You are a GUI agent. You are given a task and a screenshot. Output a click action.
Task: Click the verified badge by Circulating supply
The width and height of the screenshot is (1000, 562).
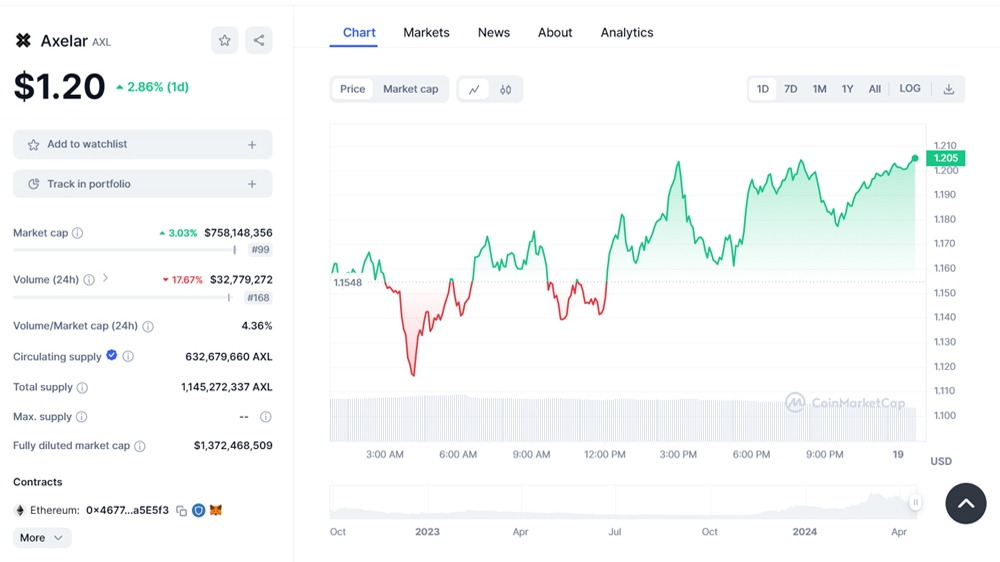pyautogui.click(x=112, y=355)
